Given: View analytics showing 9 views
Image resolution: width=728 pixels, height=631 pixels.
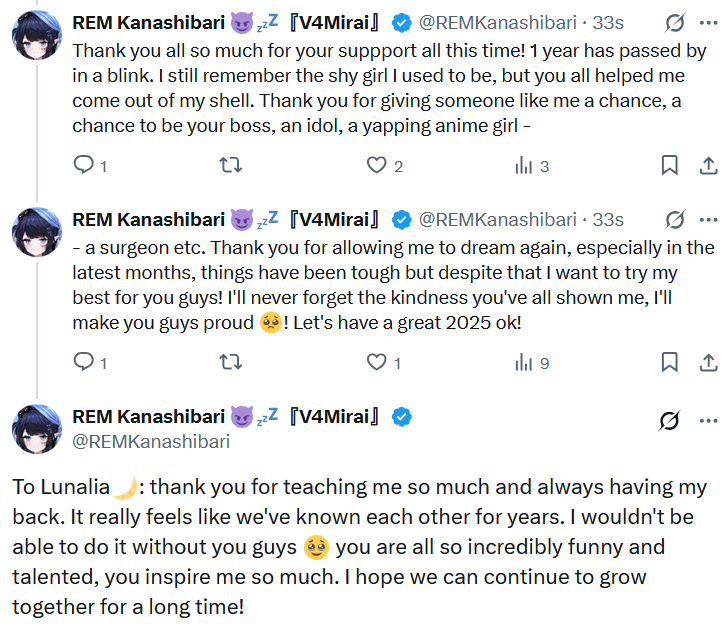Looking at the screenshot, I should [x=523, y=363].
